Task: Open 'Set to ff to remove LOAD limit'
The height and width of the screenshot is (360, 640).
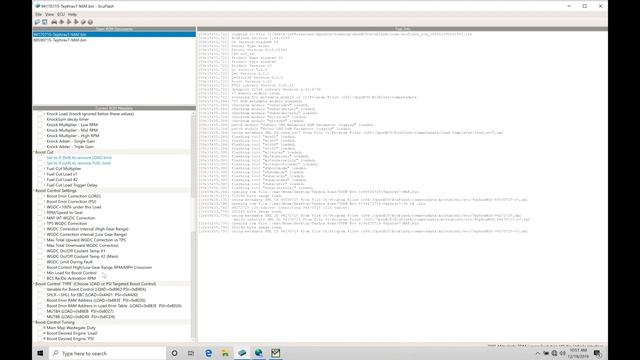Action: tap(79, 158)
